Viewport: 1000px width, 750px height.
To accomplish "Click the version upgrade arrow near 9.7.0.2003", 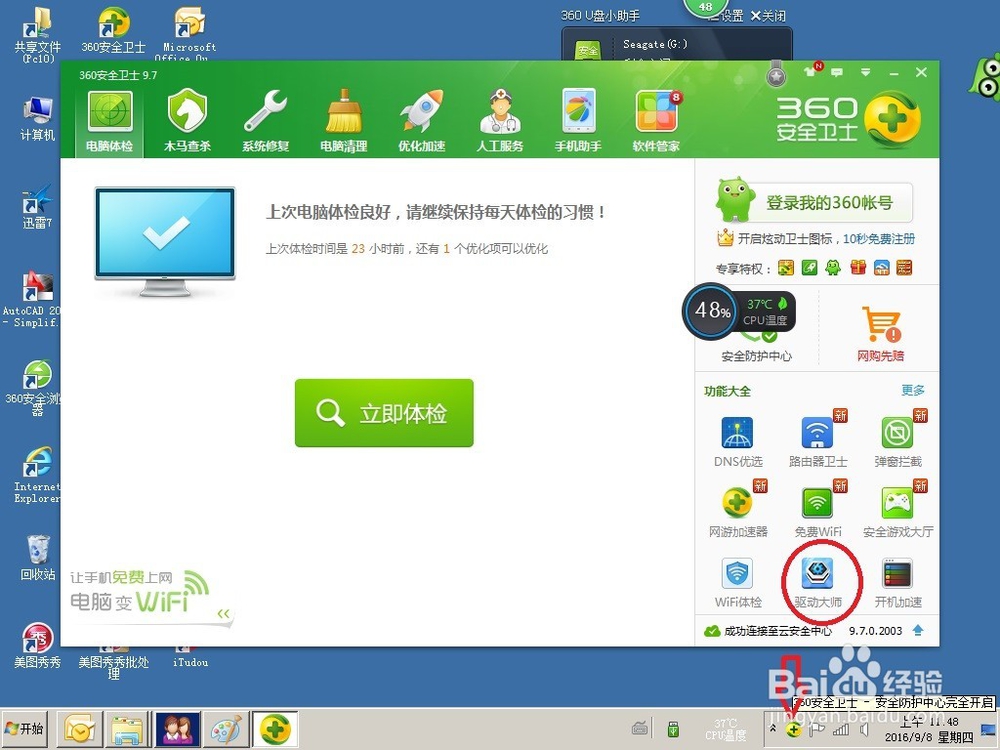I will (x=918, y=631).
